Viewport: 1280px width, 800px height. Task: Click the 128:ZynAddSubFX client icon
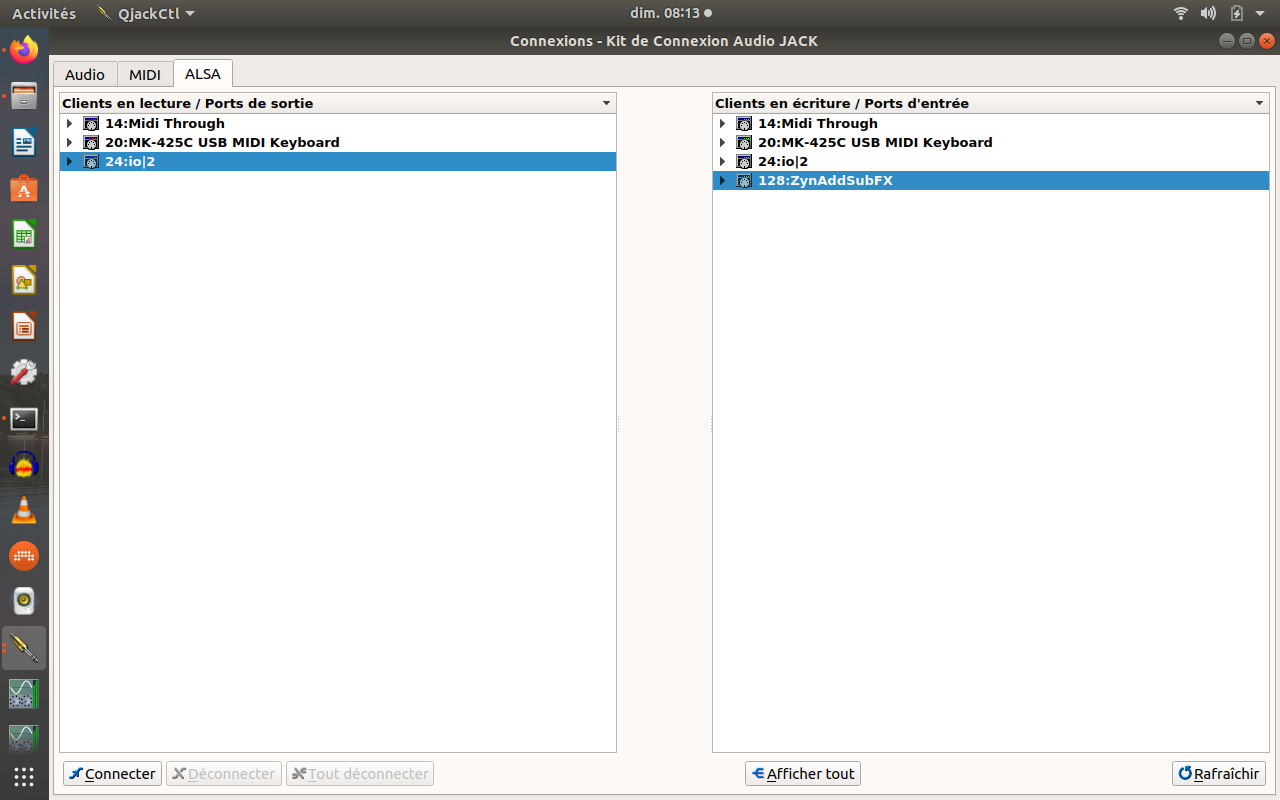point(744,181)
